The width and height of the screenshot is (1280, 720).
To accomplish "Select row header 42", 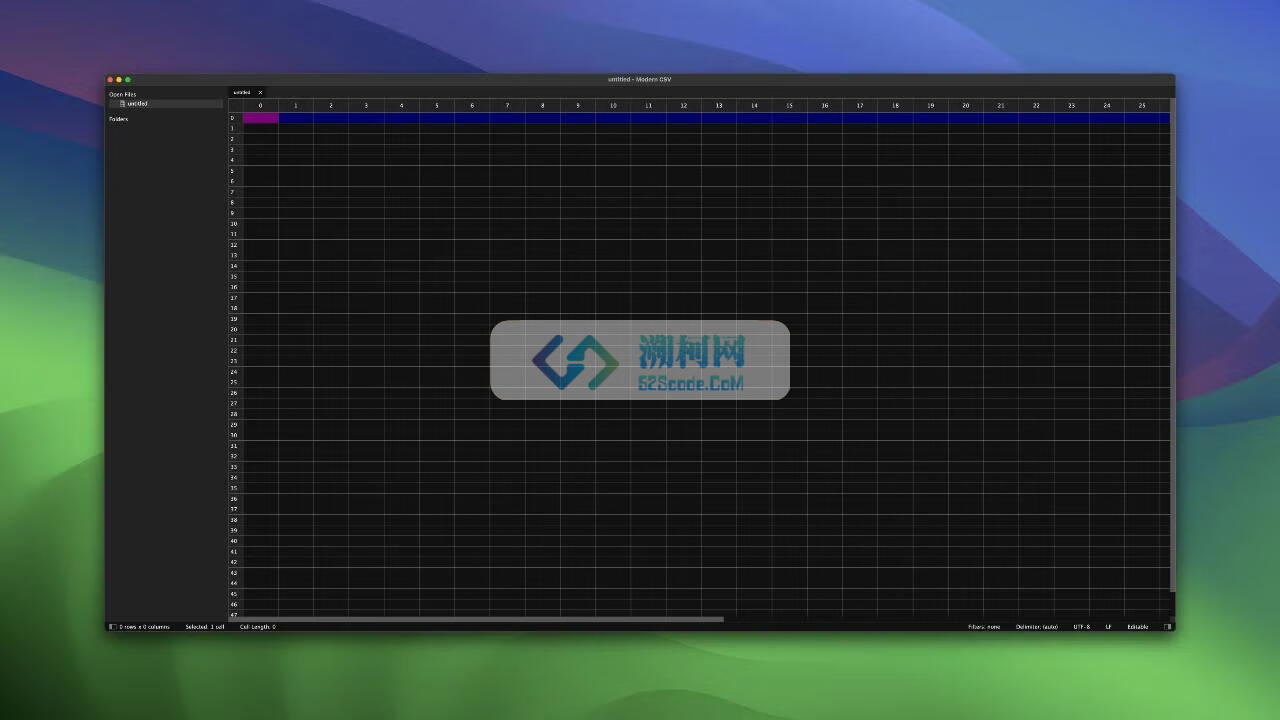I will tap(235, 562).
